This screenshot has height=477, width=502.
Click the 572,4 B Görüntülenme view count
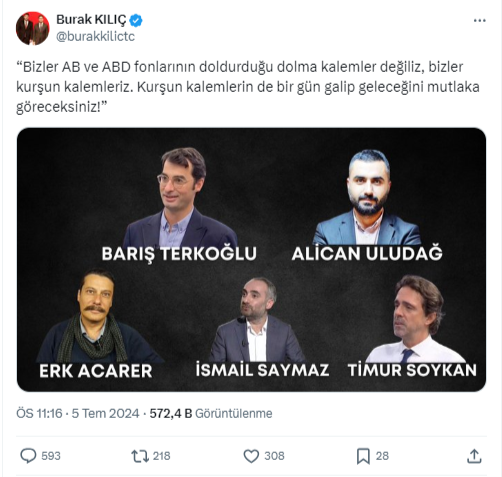pyautogui.click(x=211, y=413)
